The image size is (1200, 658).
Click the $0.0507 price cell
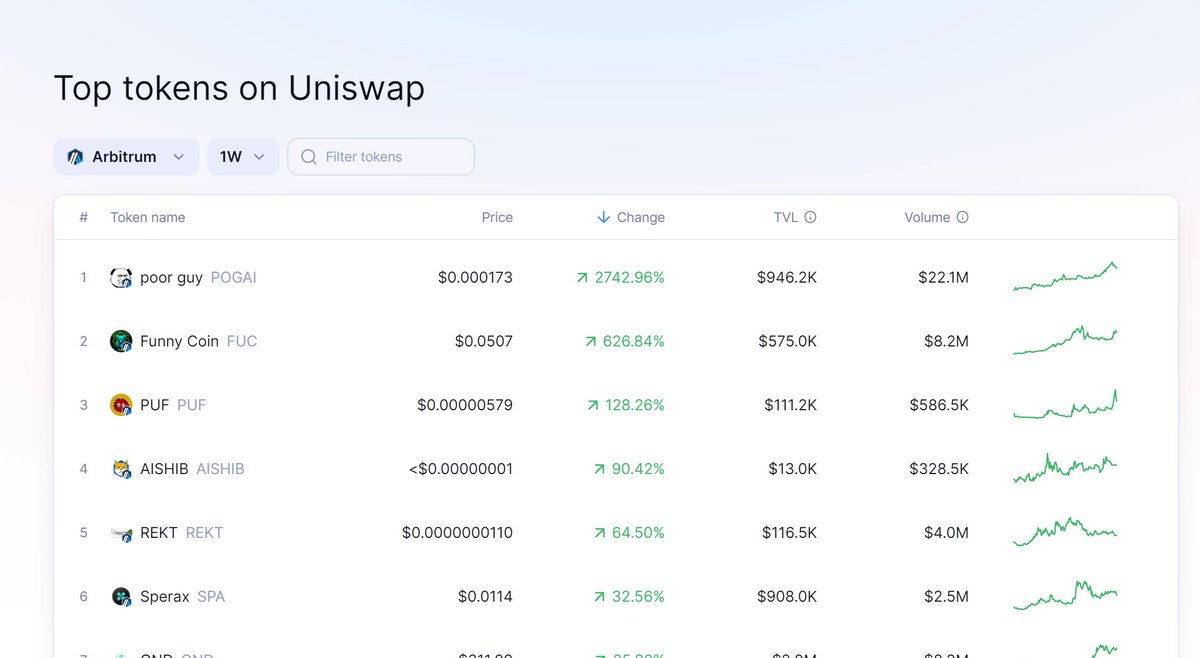484,341
